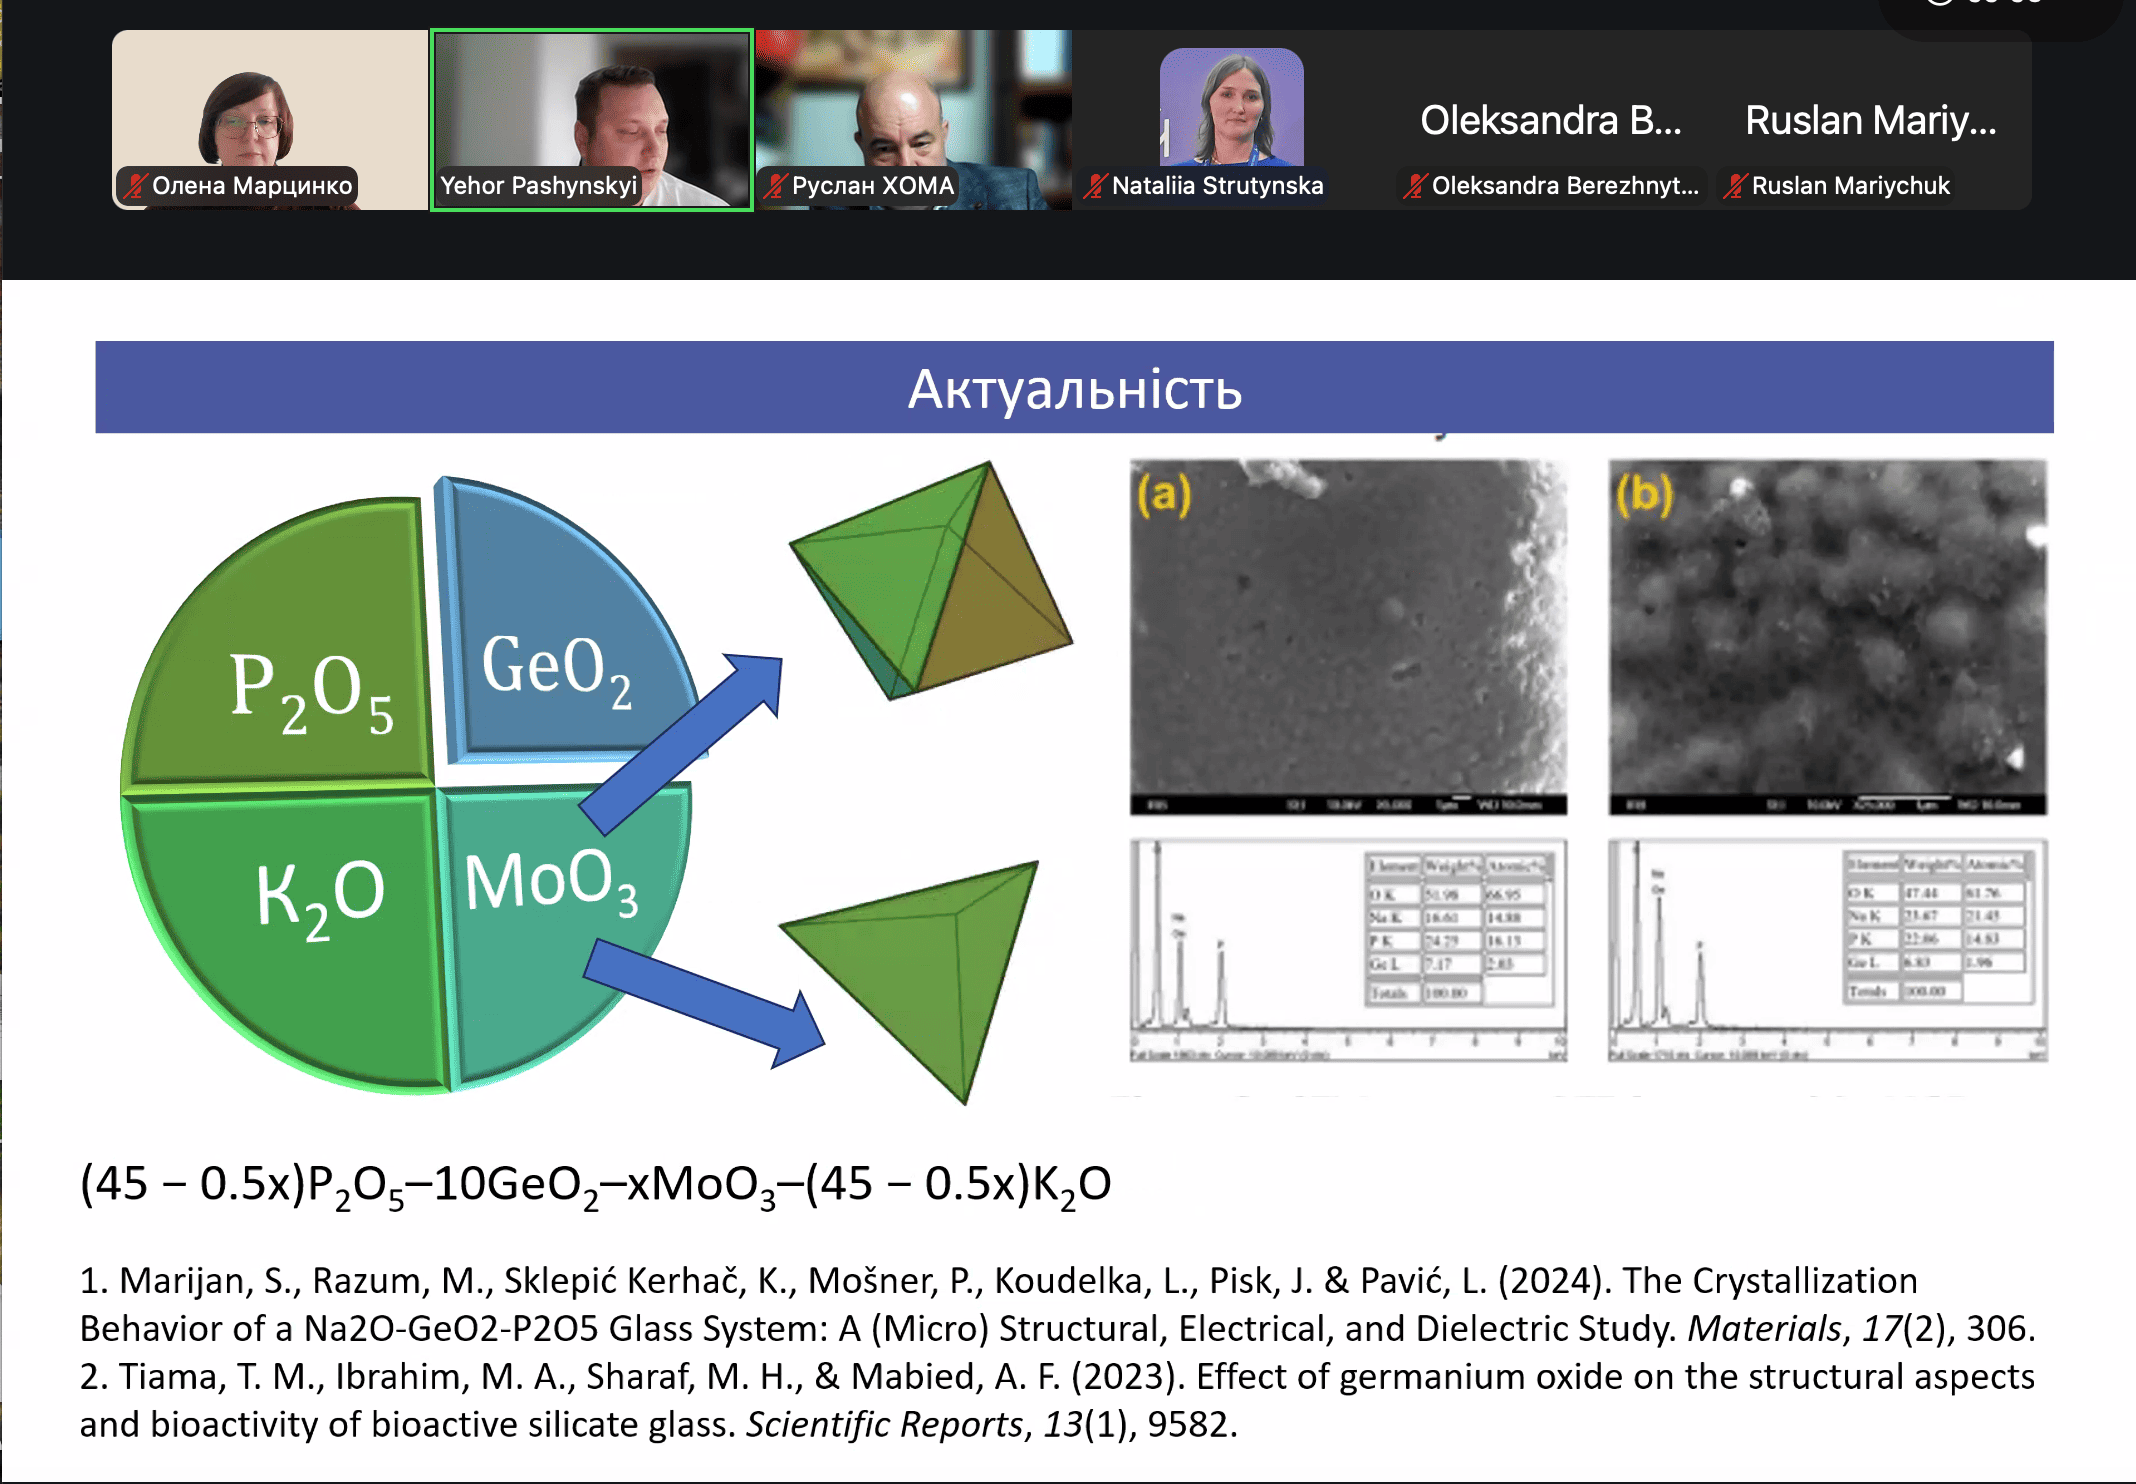Click muted mic icon beside Nataliia Strutynska

pyautogui.click(x=1096, y=186)
